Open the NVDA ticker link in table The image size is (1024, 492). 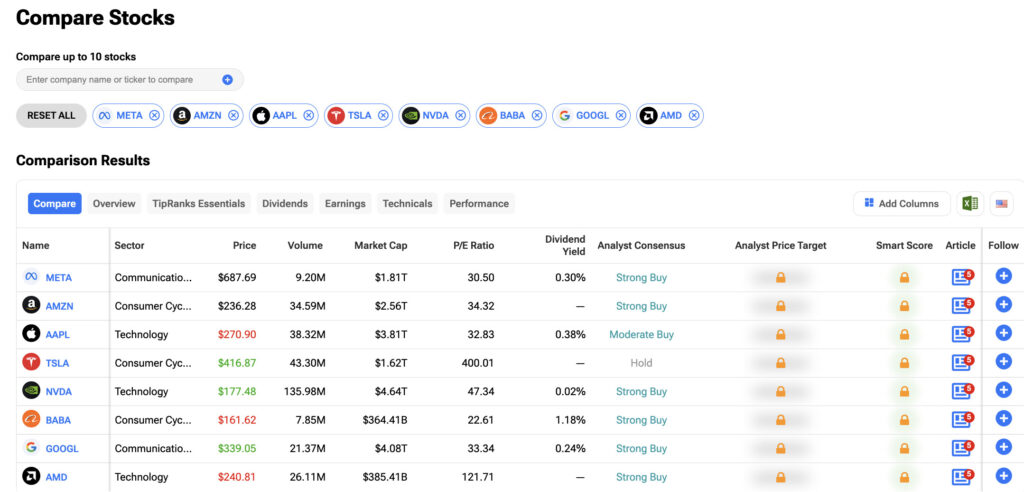(x=59, y=391)
